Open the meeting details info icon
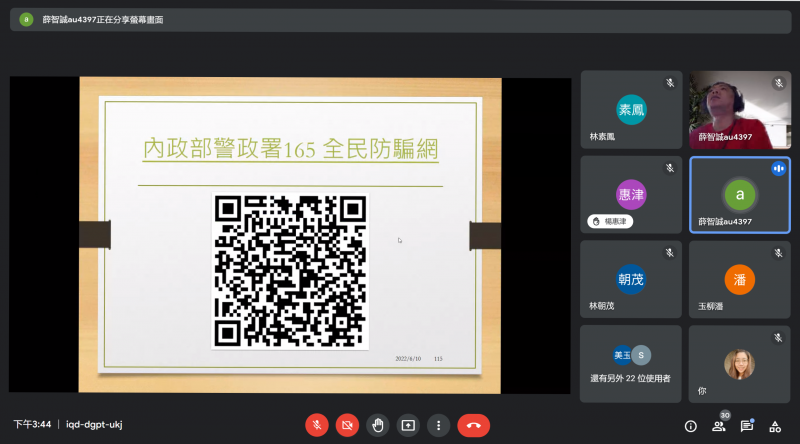 pyautogui.click(x=690, y=426)
